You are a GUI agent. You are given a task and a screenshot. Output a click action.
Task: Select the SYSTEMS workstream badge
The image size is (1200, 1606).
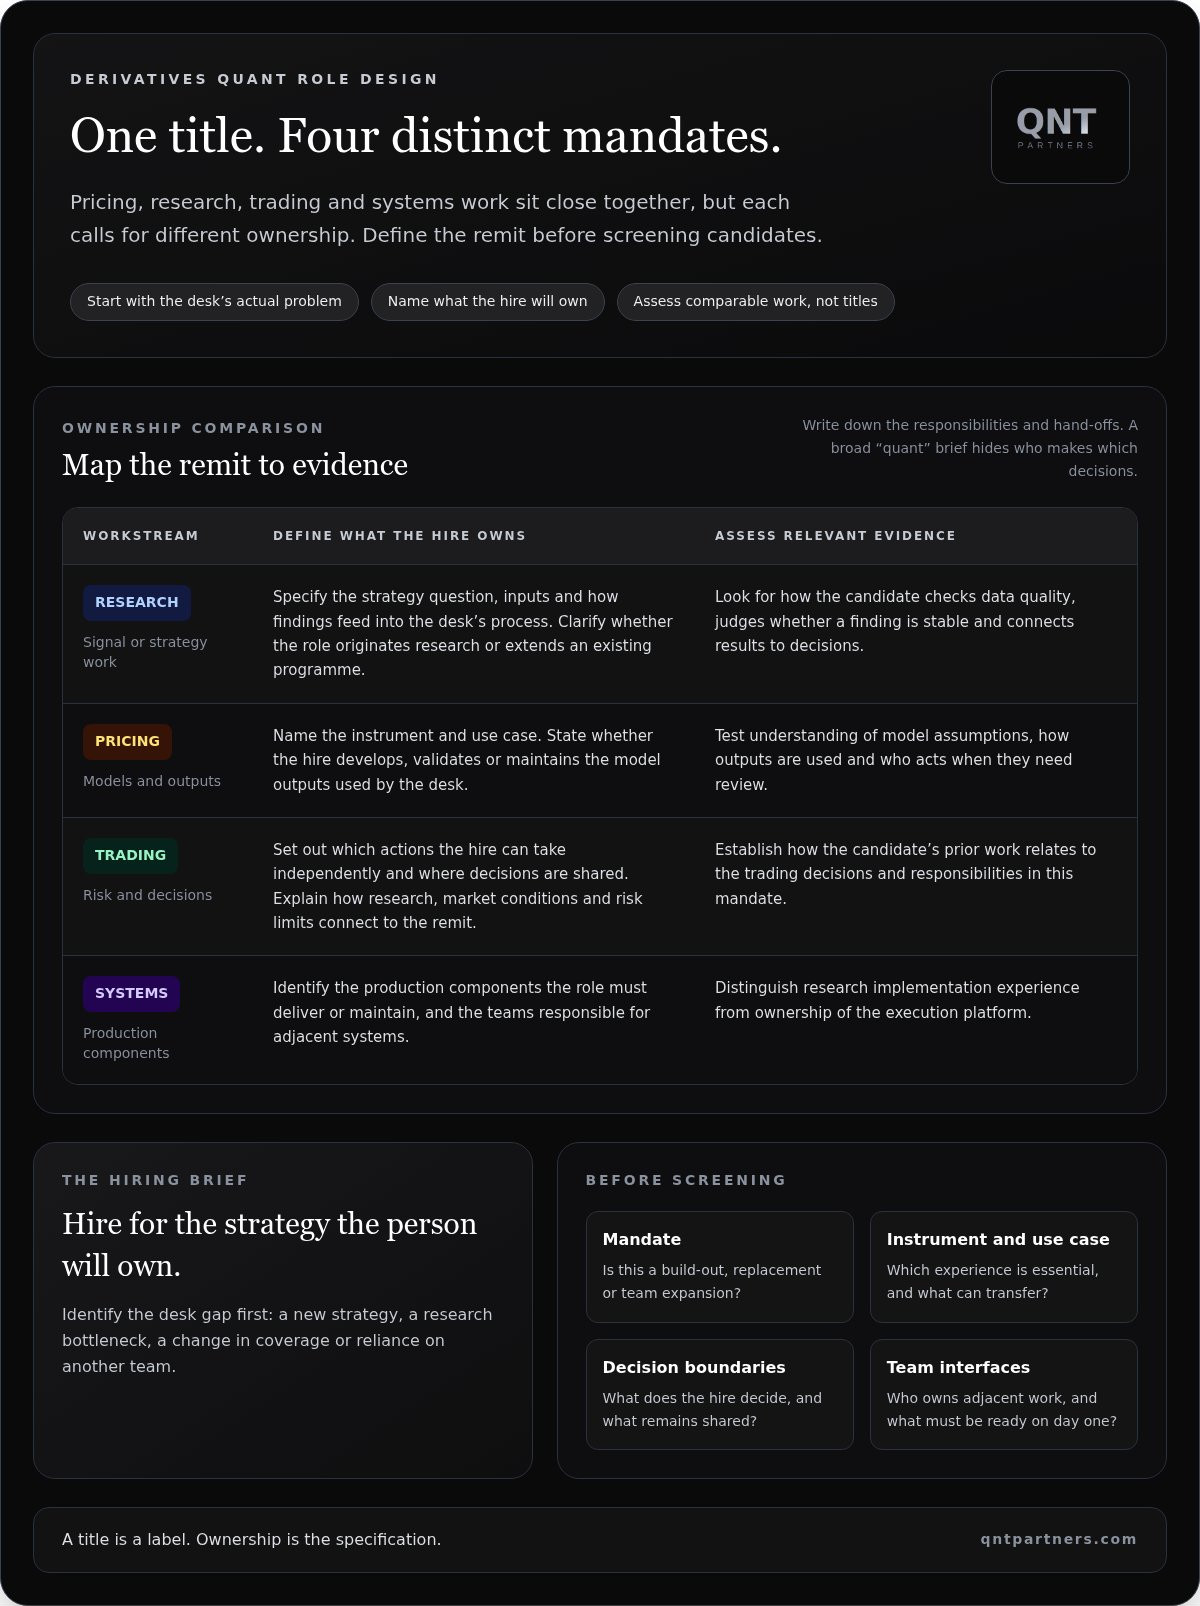click(x=132, y=994)
